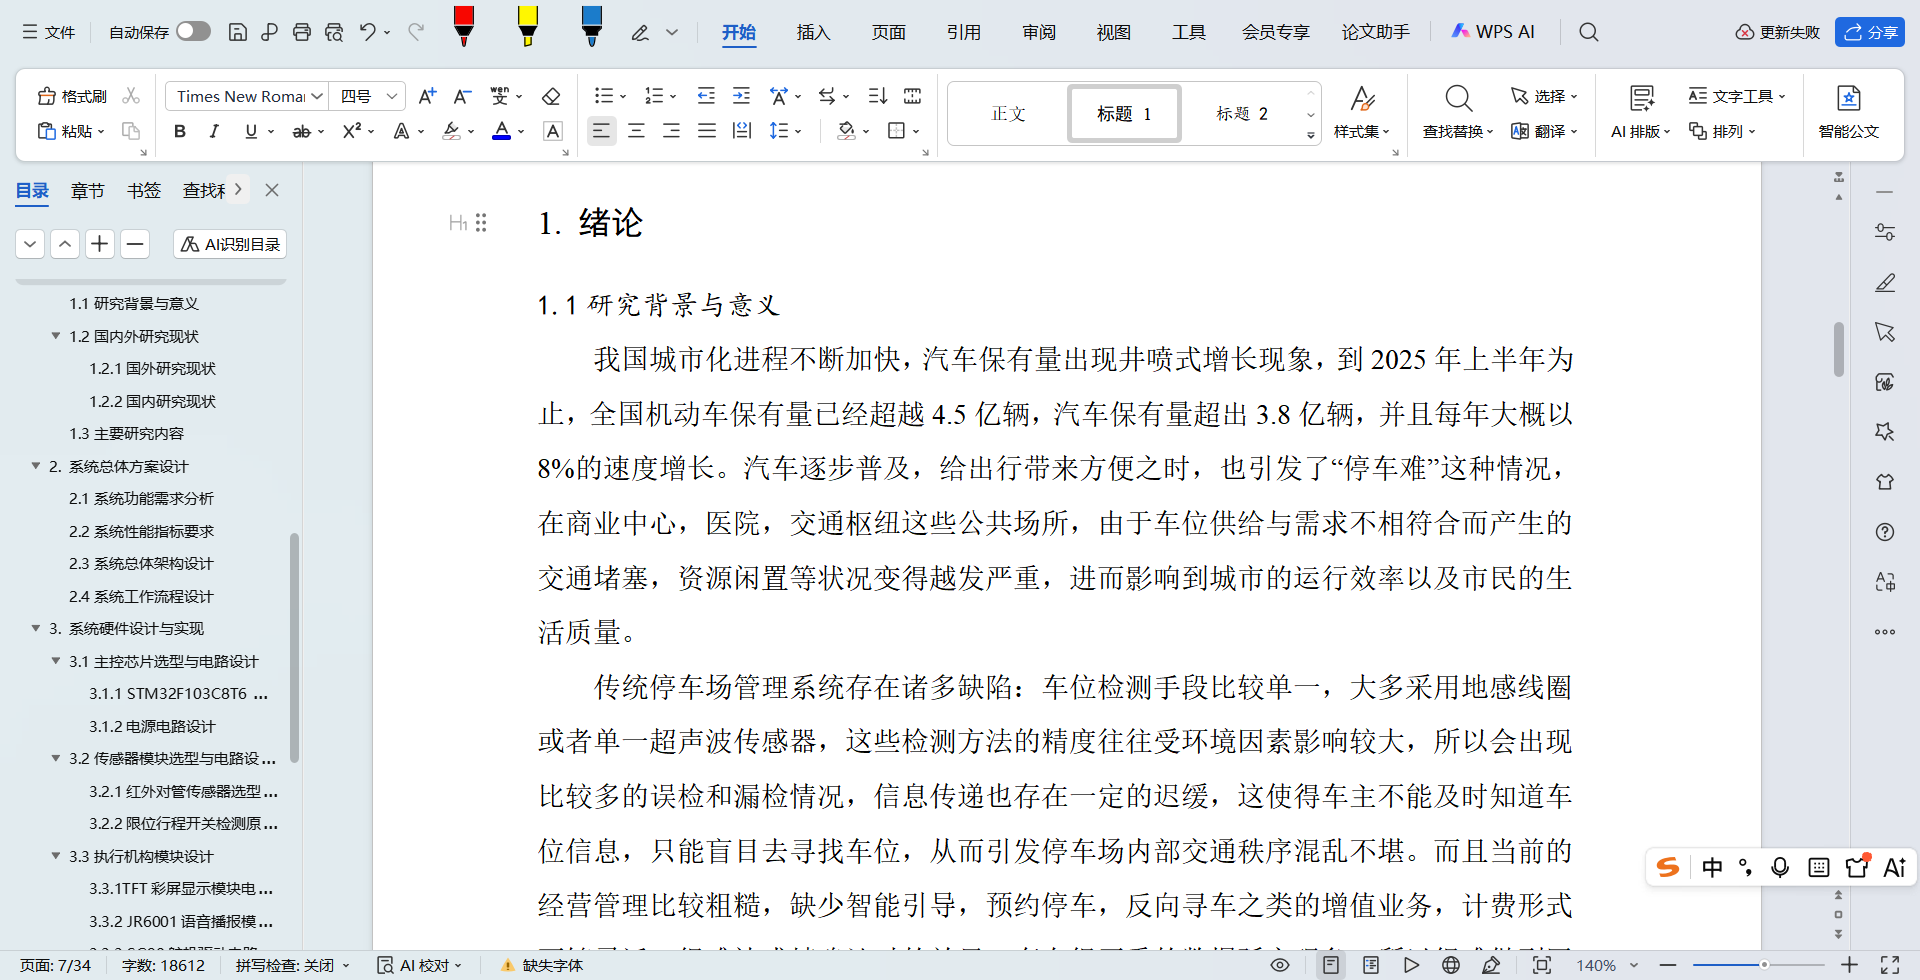
Task: Apply the 正文 style
Action: [1008, 114]
